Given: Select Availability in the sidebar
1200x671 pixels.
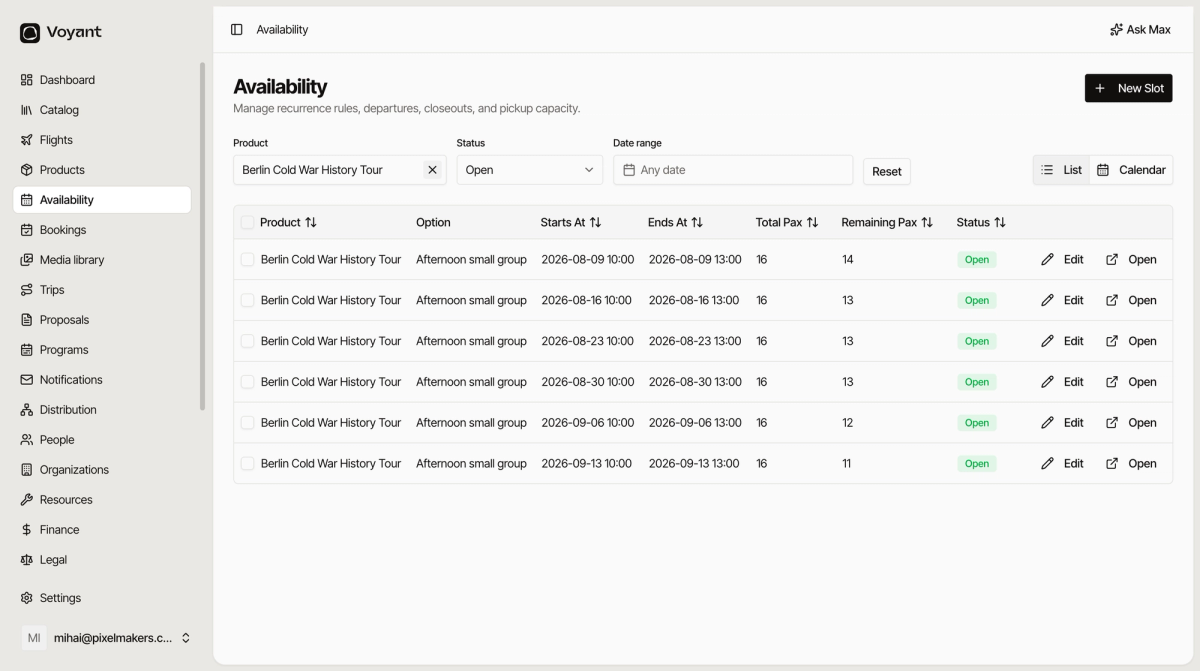Looking at the screenshot, I should pos(102,200).
